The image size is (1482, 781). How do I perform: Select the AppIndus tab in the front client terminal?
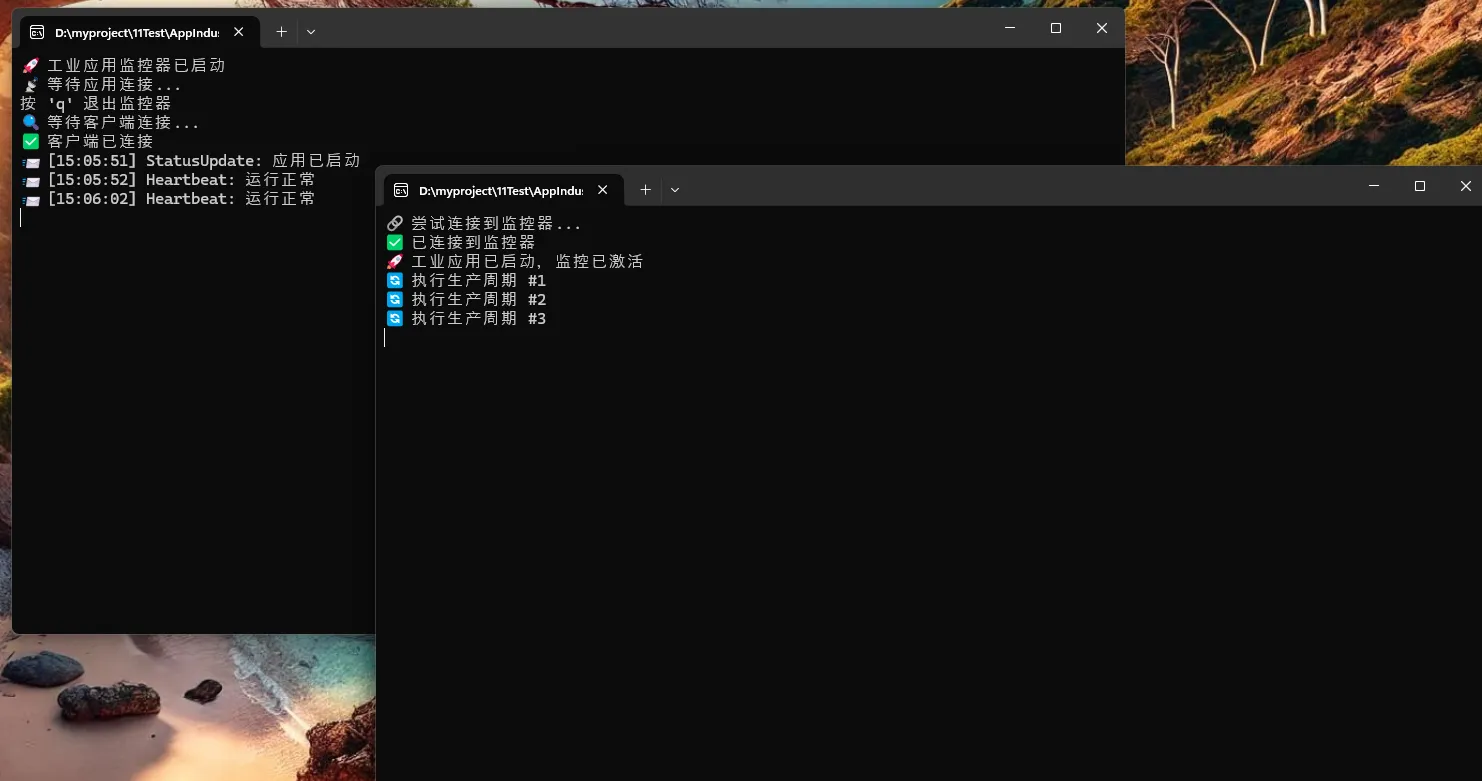pyautogui.click(x=500, y=190)
